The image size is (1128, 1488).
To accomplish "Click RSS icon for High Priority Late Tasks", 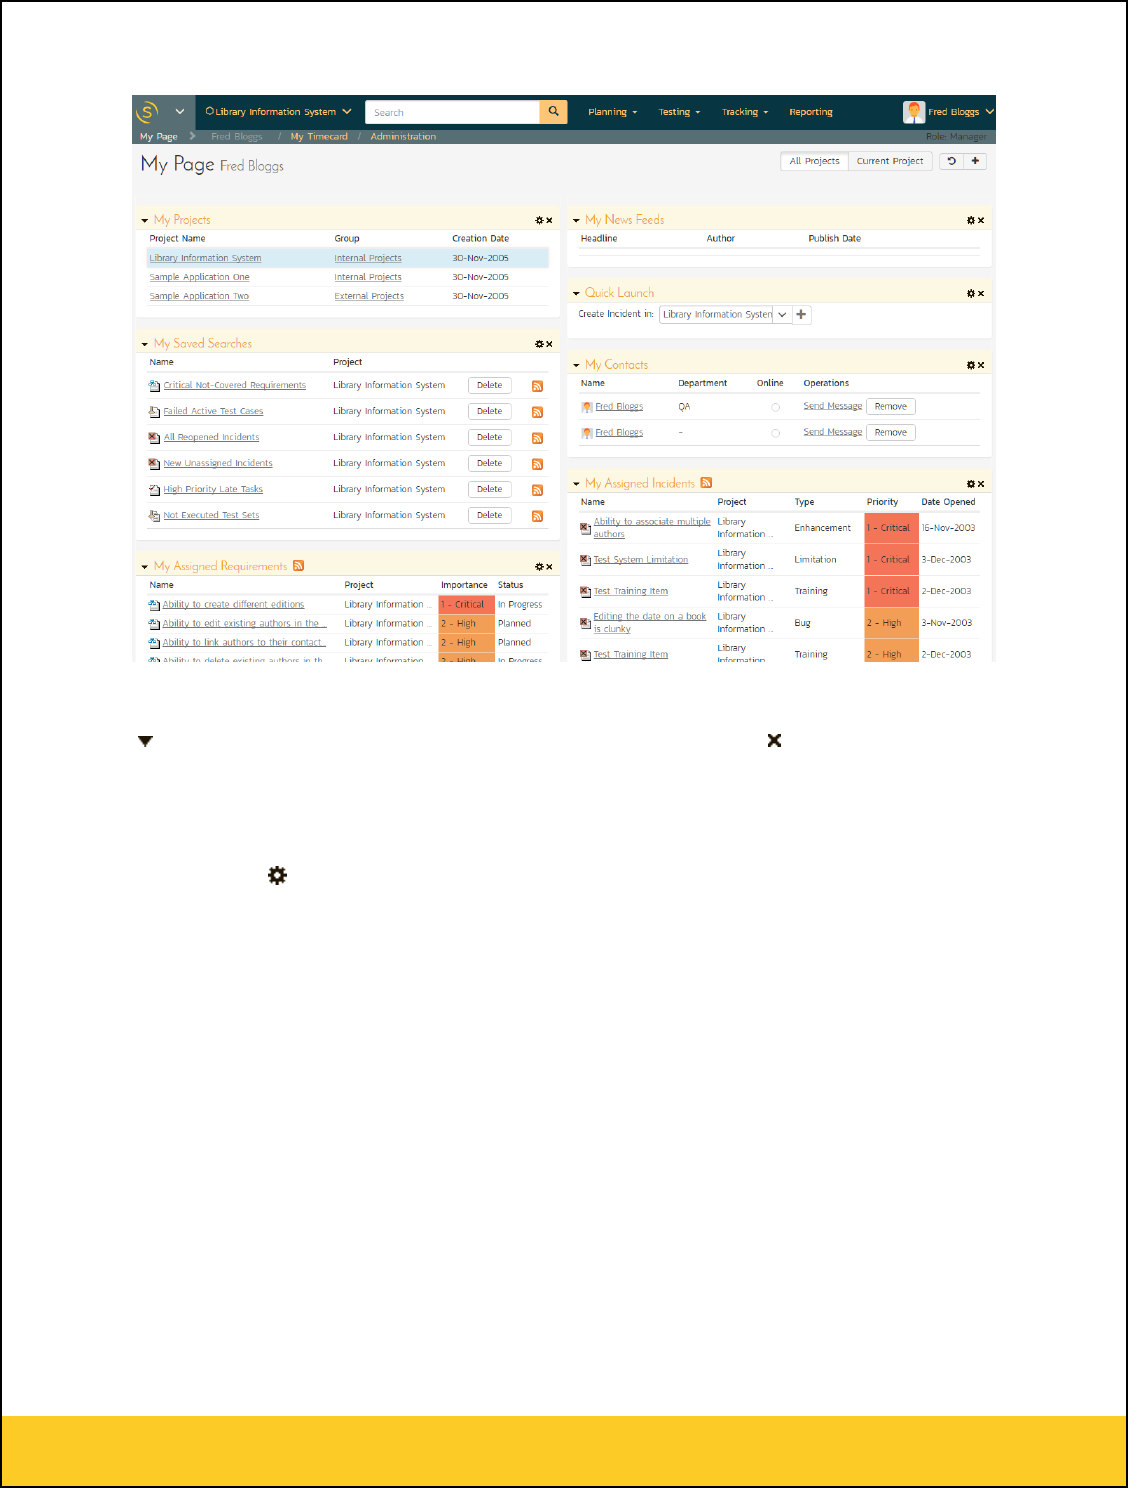I will click(537, 490).
